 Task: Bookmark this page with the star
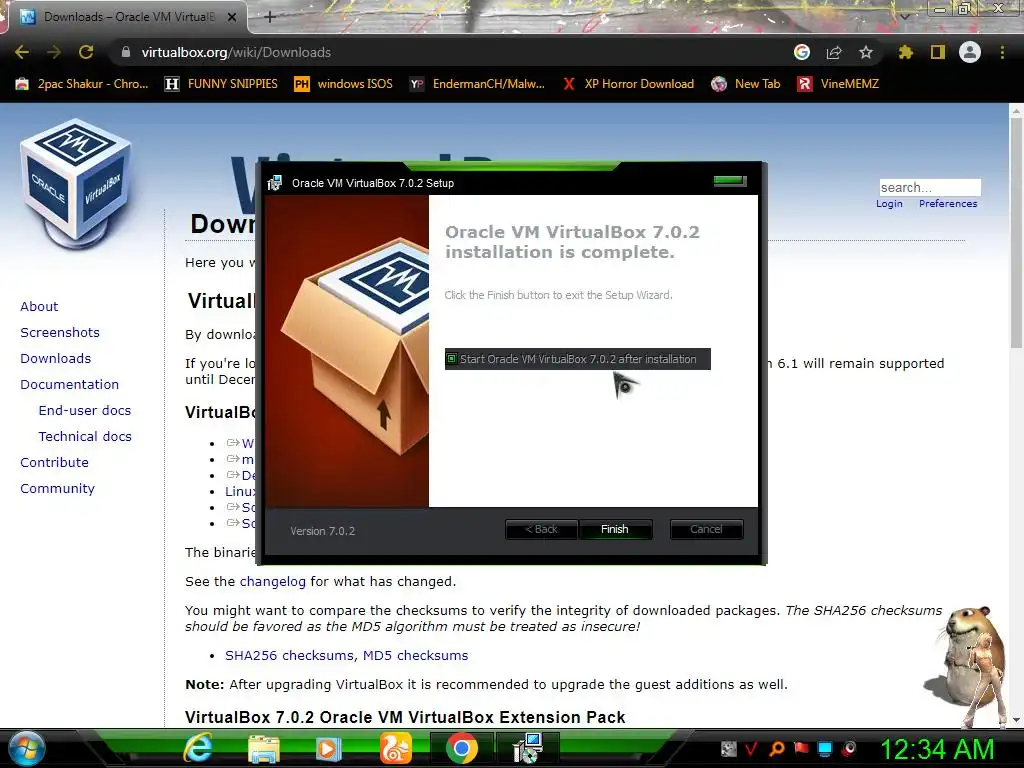(866, 52)
